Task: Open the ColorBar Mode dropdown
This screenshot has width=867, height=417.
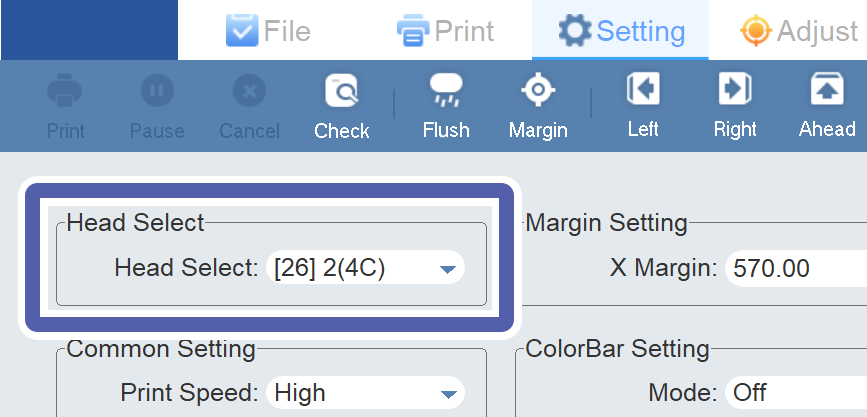Action: (x=795, y=393)
